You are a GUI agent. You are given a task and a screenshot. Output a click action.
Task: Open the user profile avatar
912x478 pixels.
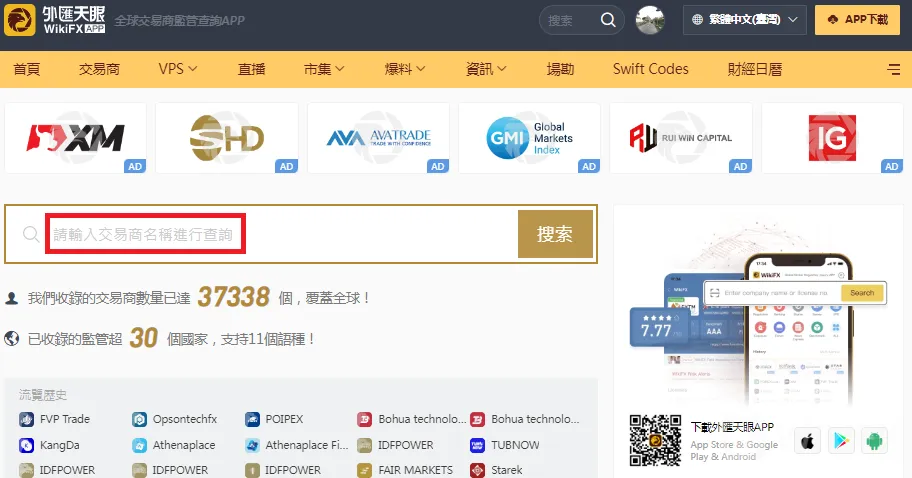(650, 20)
